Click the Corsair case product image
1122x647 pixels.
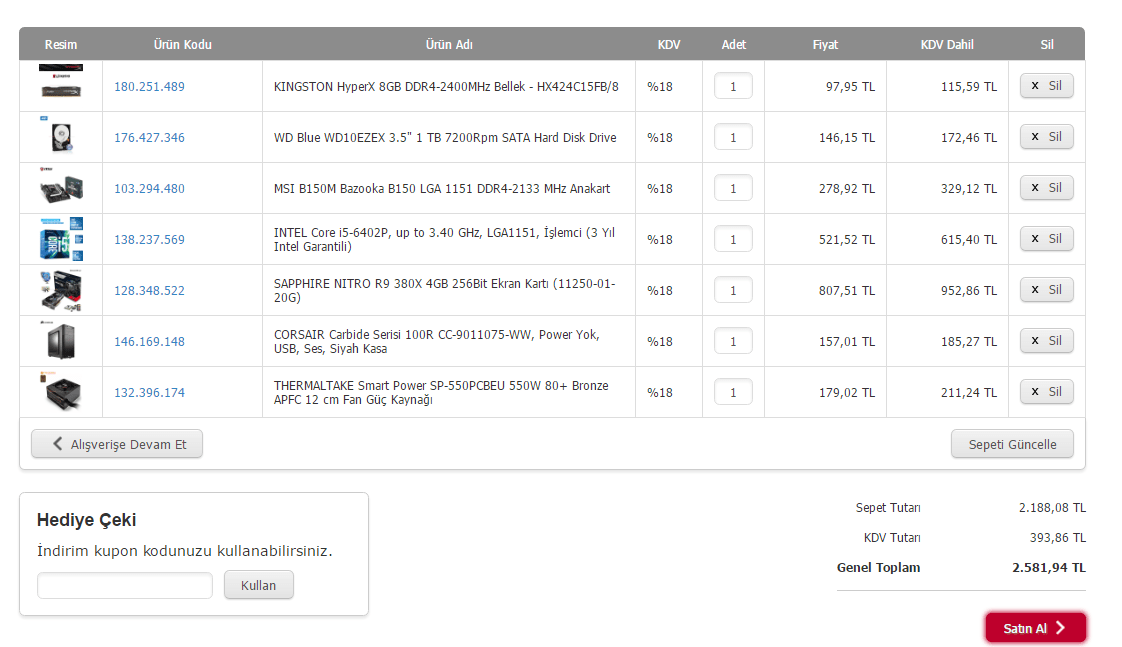pos(61,341)
